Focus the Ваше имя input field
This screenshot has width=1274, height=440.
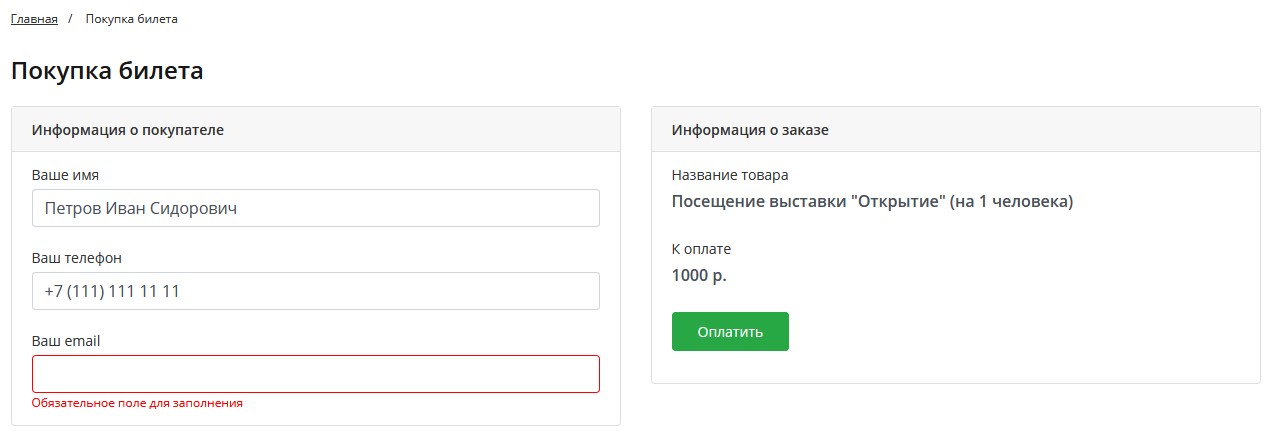click(316, 209)
